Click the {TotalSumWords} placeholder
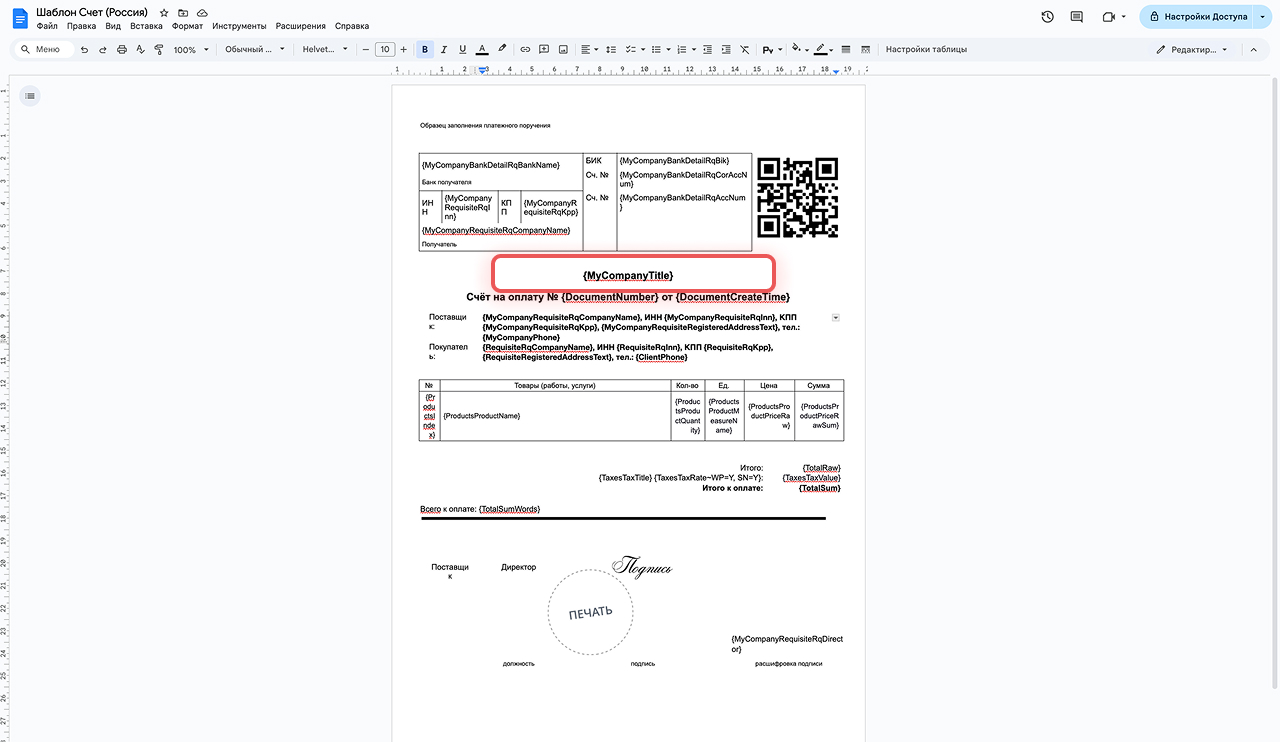 coord(509,509)
